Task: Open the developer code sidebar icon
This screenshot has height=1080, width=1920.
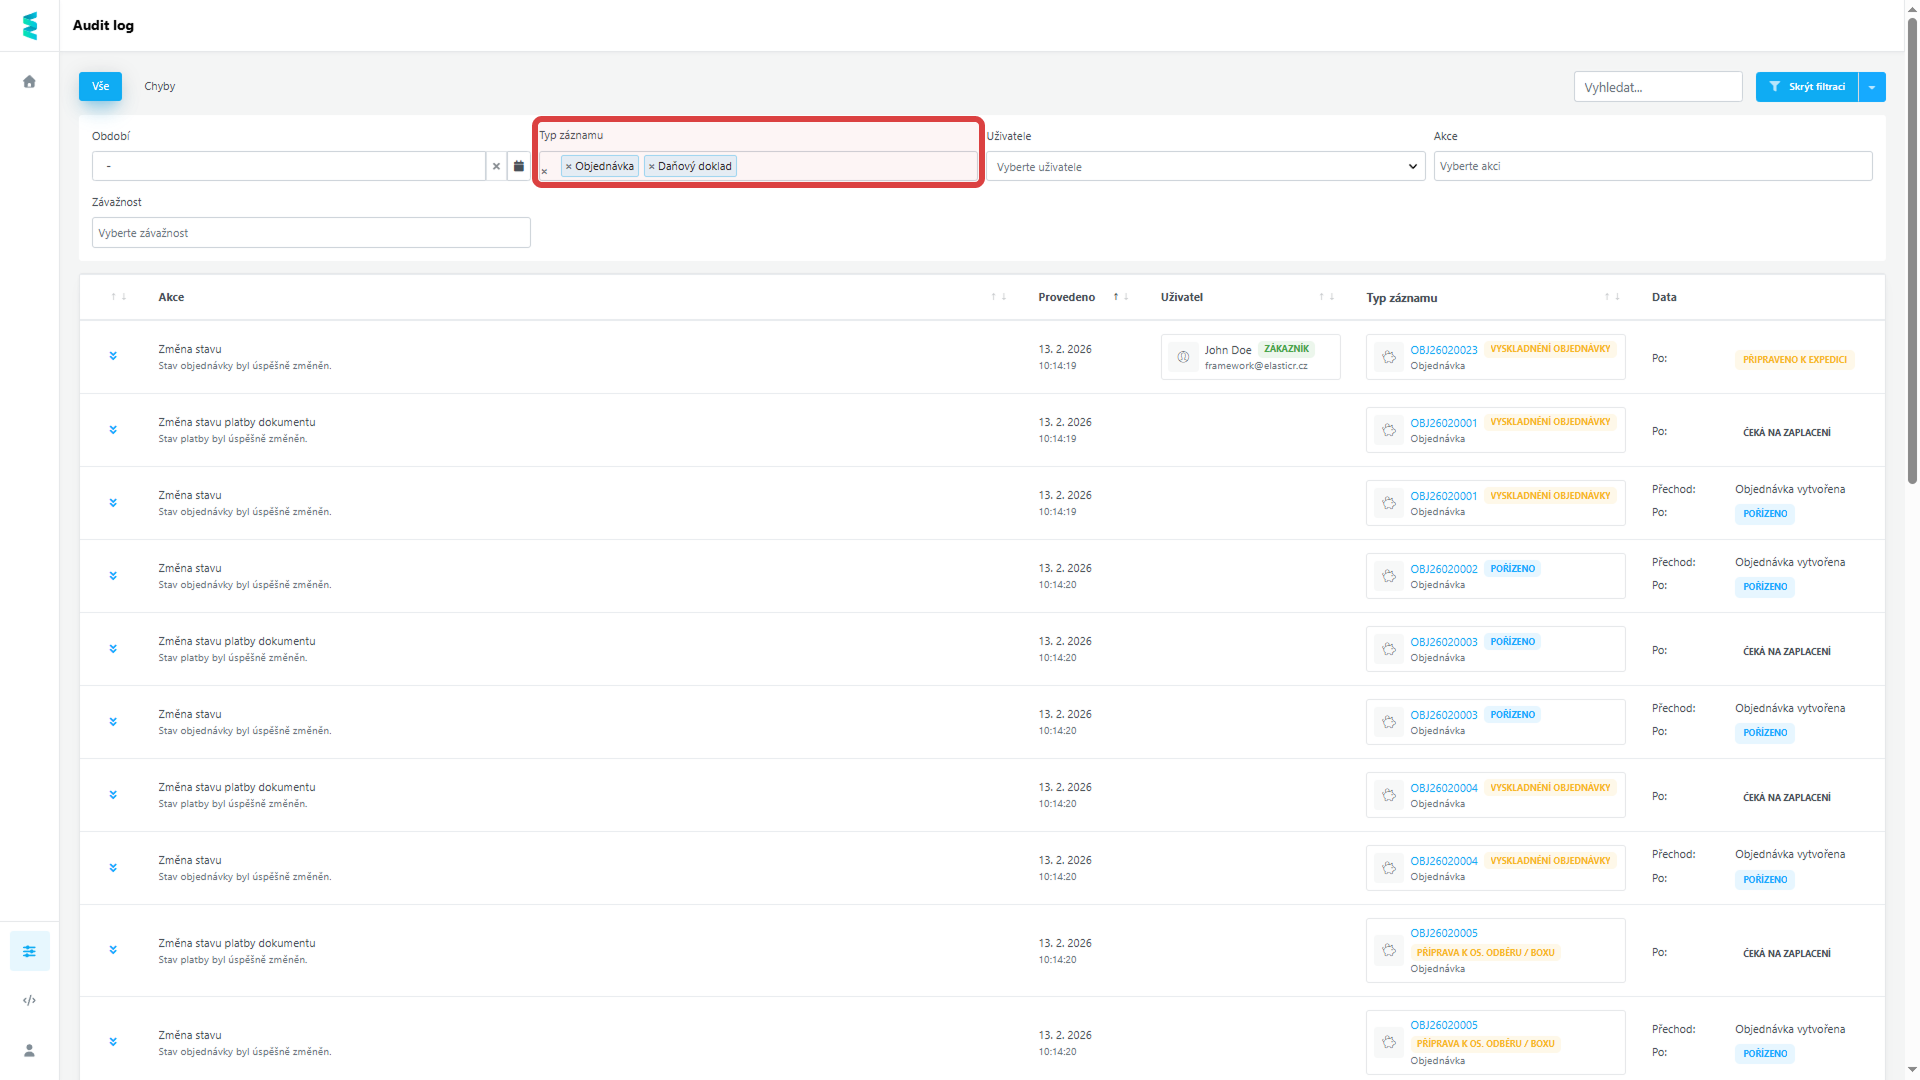Action: 29,1000
